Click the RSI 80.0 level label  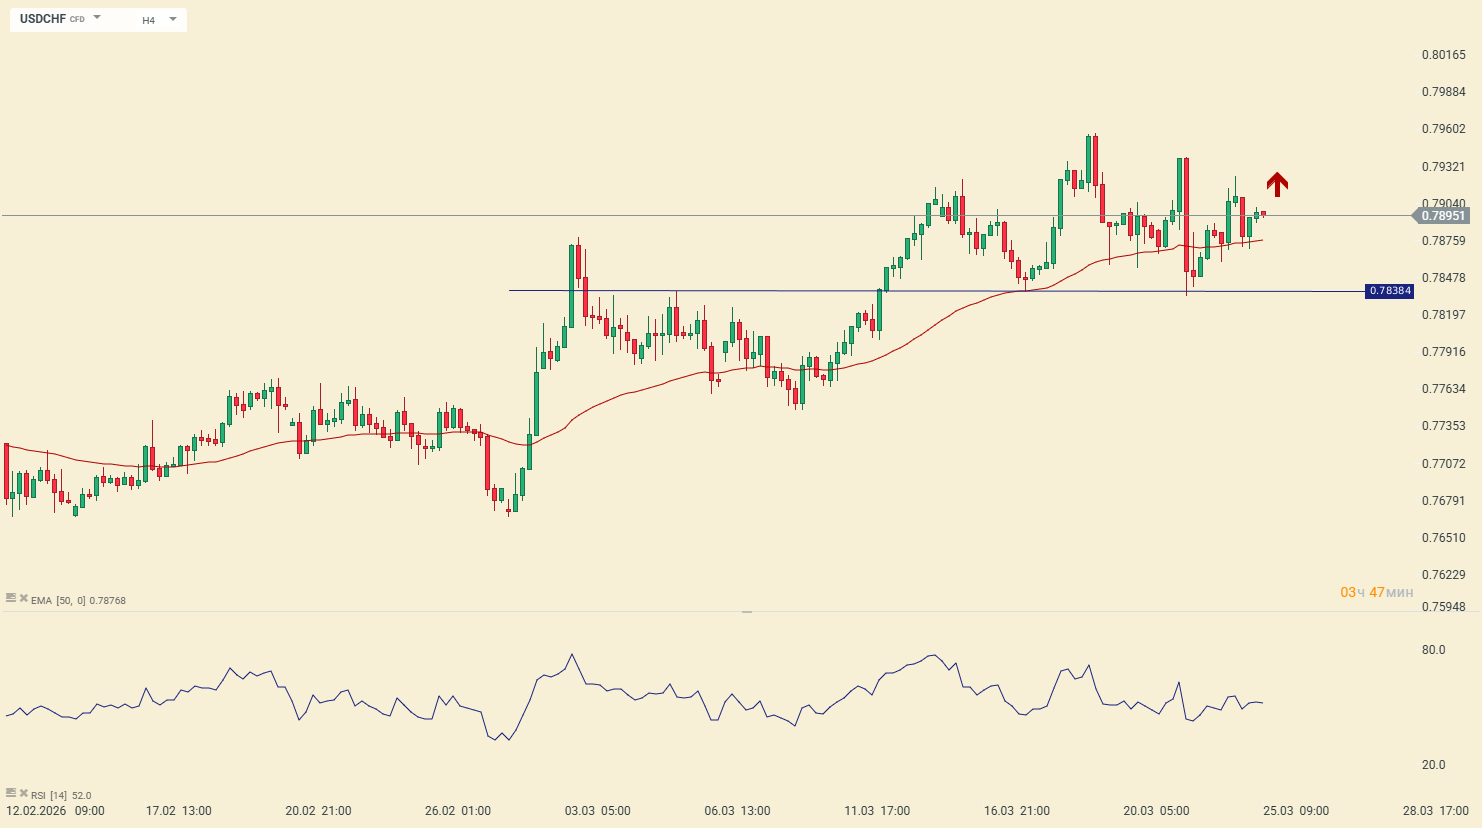[1433, 650]
